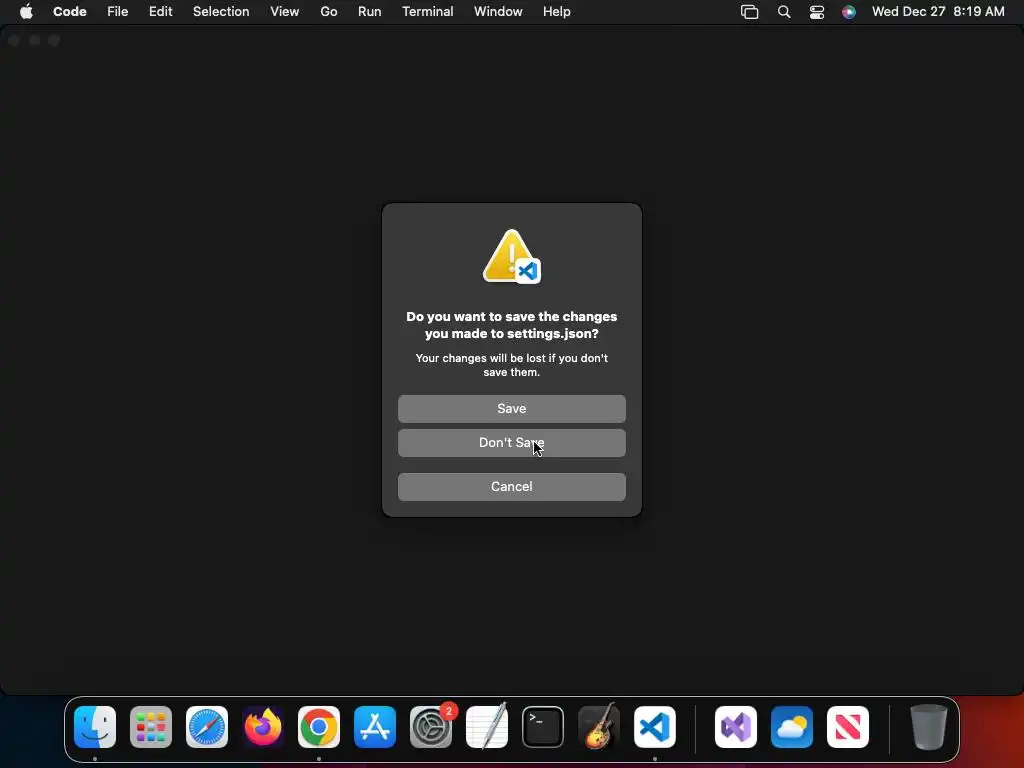Screen dimensions: 1024x768
Task: Launch Firefox from the Dock
Action: click(263, 727)
